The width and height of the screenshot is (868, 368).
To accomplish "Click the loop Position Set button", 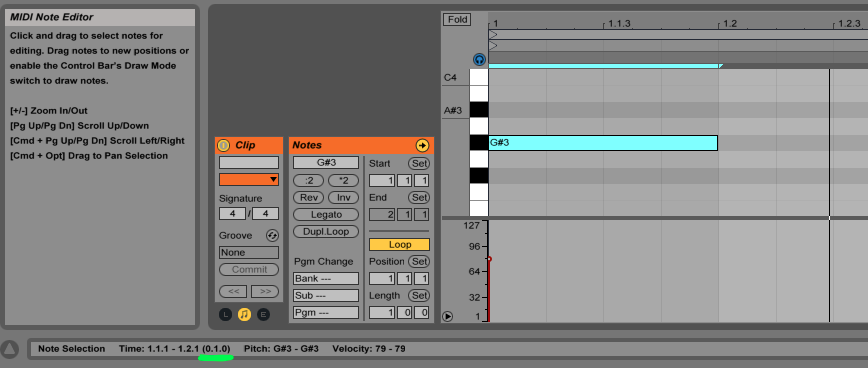I will coord(418,261).
